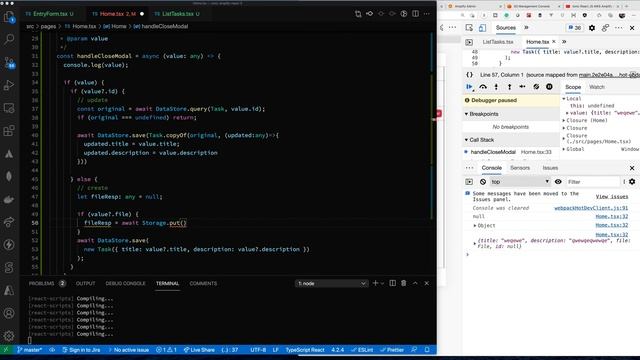Click the View issues link
The image size is (640, 360).
[x=611, y=197]
